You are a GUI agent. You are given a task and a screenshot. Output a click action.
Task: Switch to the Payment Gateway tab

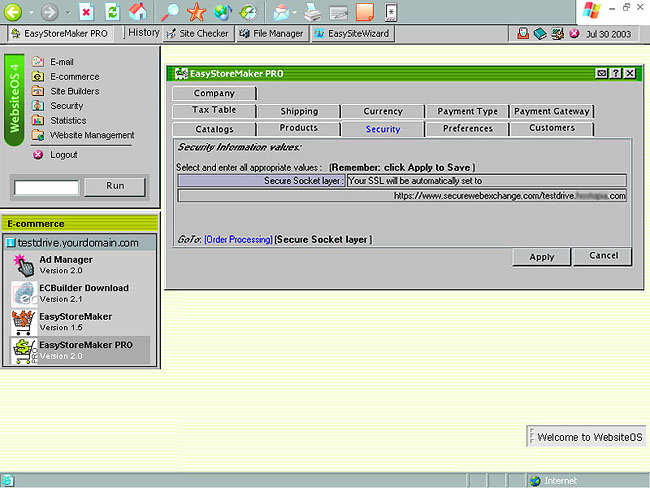click(x=552, y=111)
